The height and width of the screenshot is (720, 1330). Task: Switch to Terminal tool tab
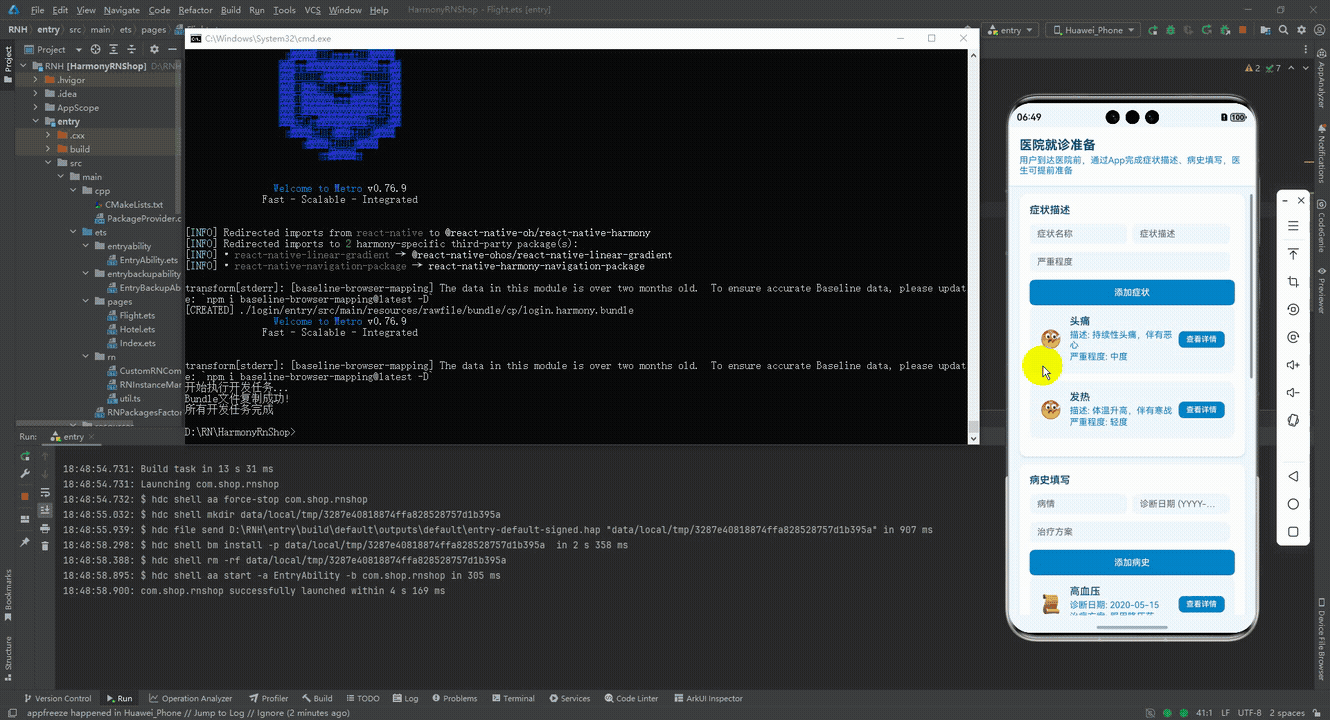pos(511,698)
